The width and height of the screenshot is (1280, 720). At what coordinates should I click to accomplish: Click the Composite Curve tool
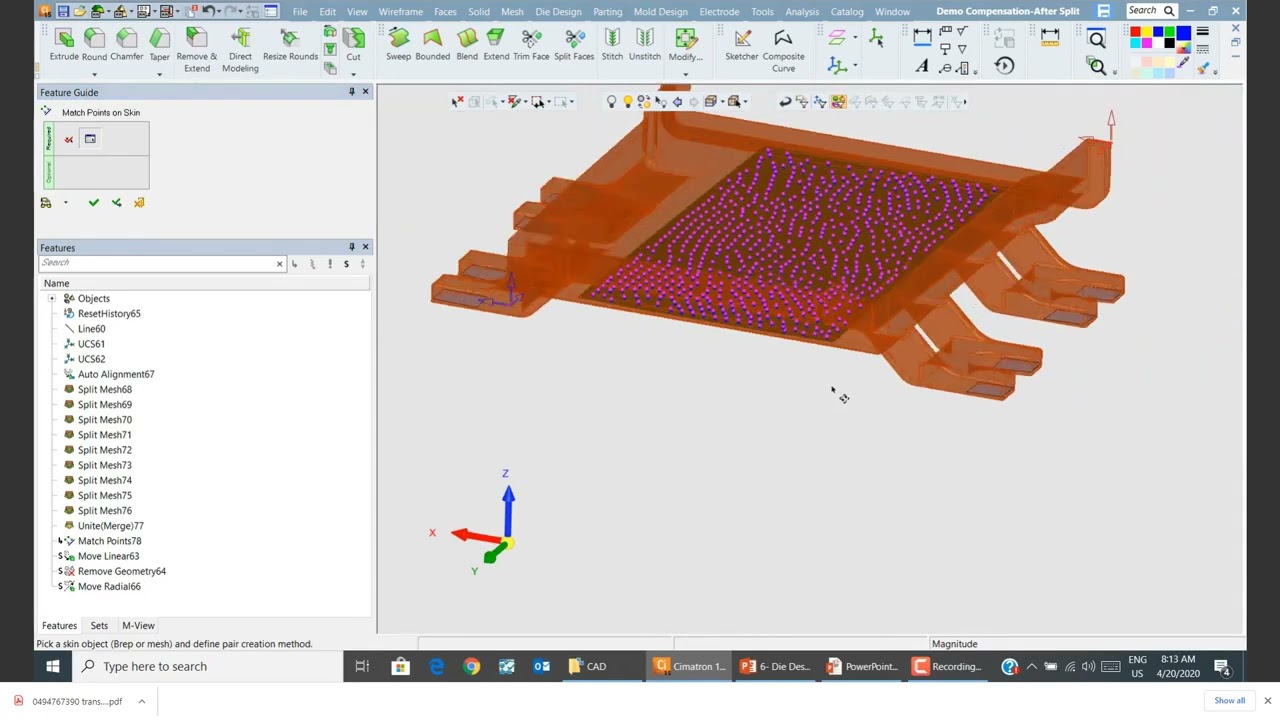point(783,50)
